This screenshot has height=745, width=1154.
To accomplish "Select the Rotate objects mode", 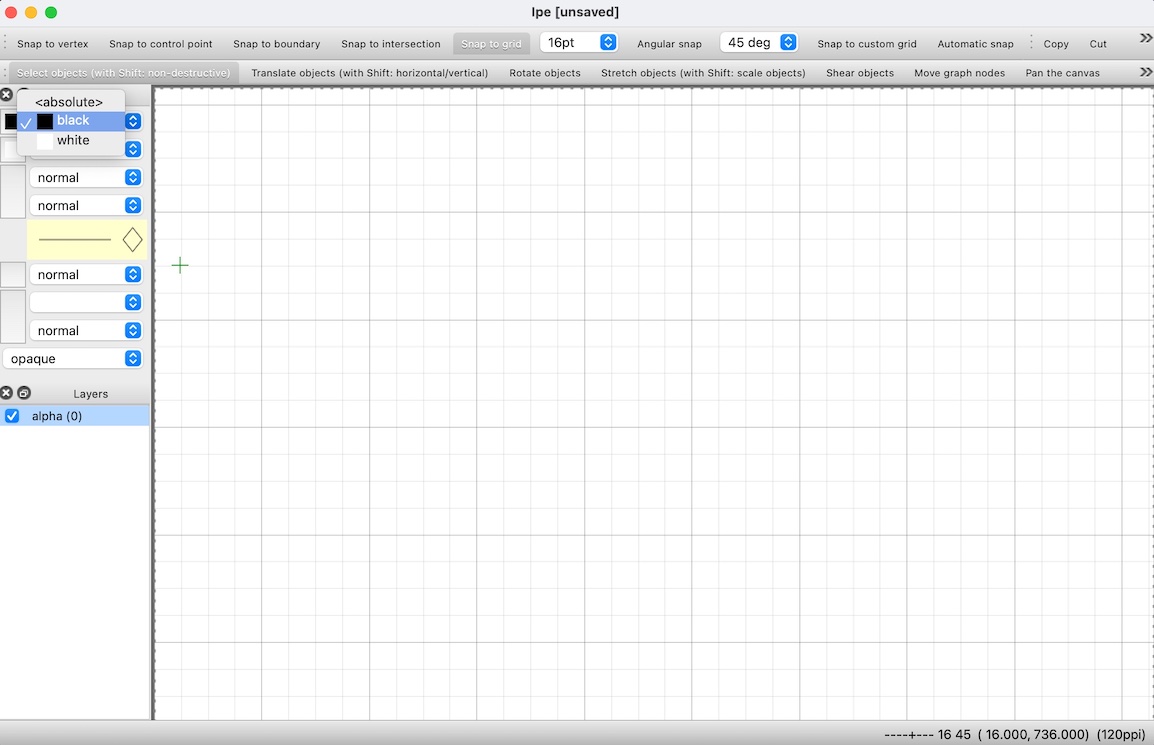I will coord(545,73).
